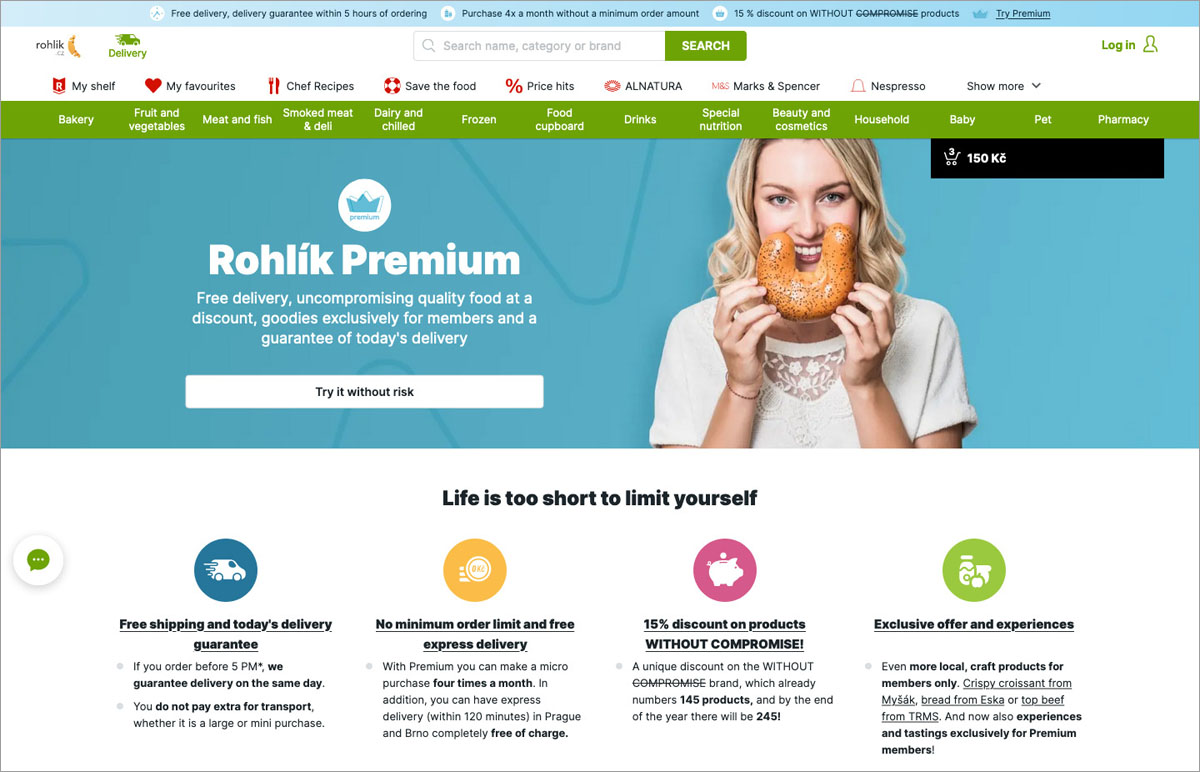This screenshot has height=772, width=1200.
Task: Click the green SEARCH button
Action: 706,46
